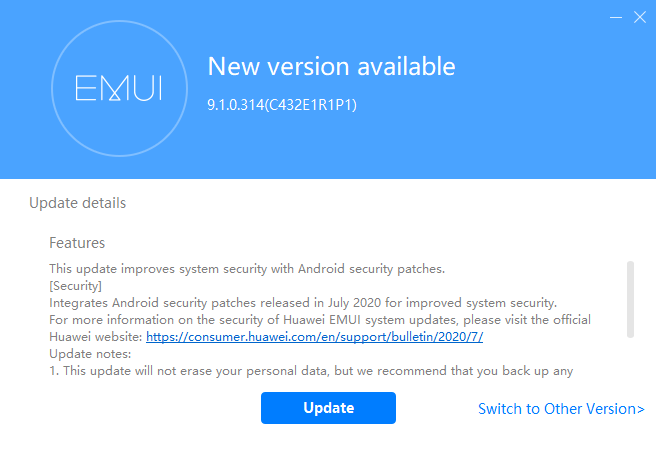Screen dimensions: 656x453
Task: Minimize the update window
Action: 616,17
